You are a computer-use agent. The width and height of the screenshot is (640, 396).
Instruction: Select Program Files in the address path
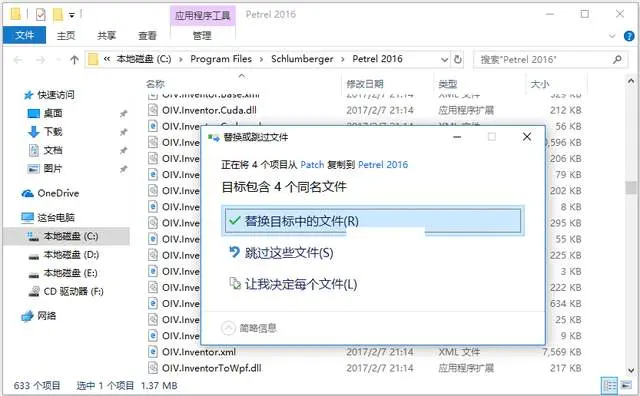coord(221,59)
